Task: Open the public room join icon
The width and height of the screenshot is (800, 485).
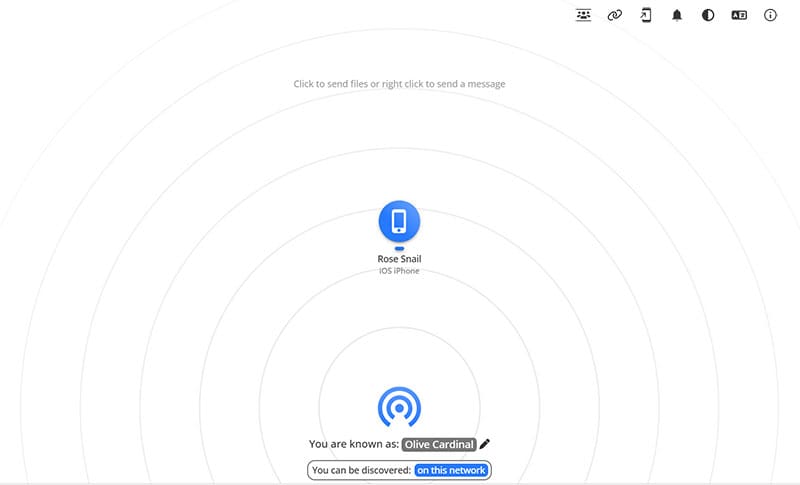Action: click(583, 15)
